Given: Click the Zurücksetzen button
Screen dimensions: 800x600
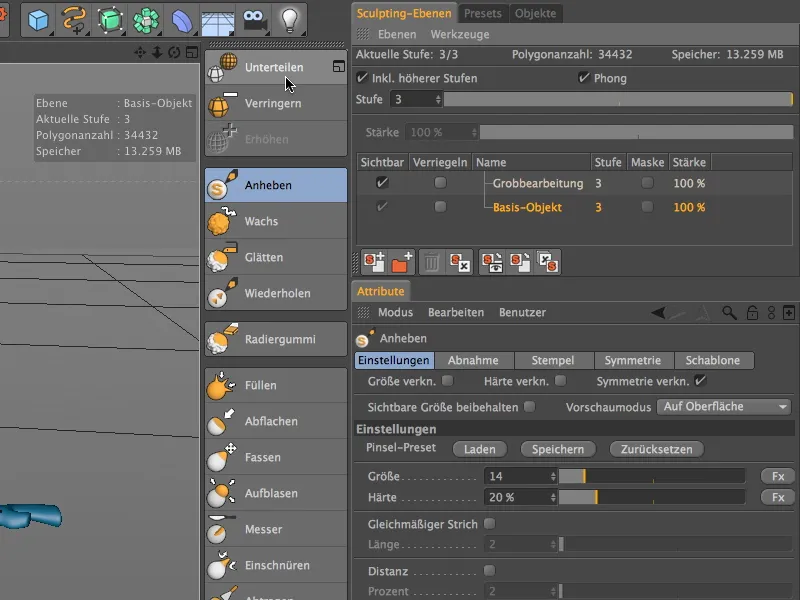Looking at the screenshot, I should pos(656,449).
